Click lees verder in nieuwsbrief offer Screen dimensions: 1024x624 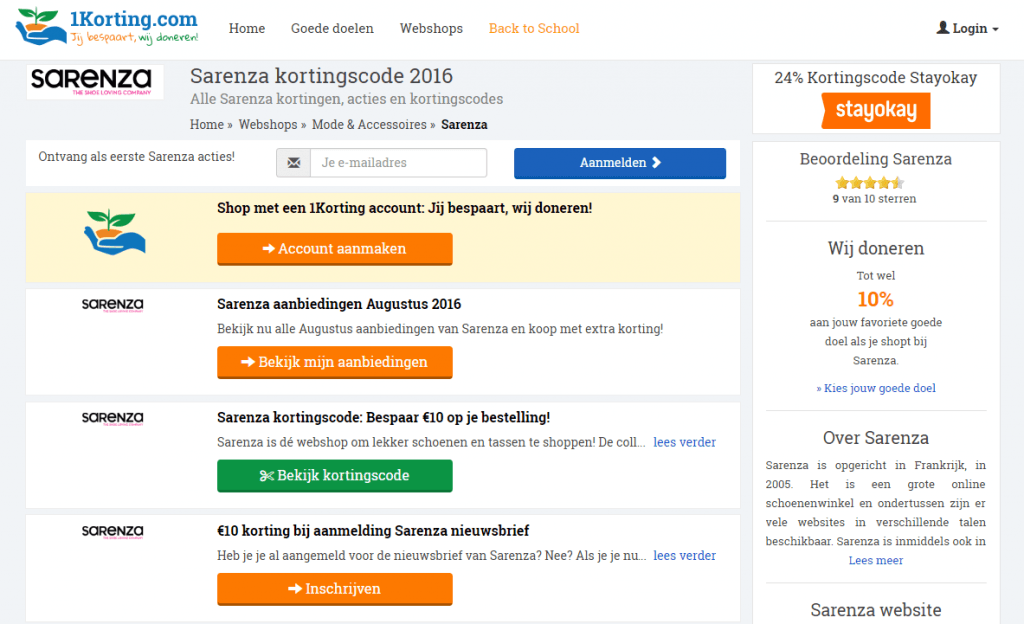tap(684, 555)
